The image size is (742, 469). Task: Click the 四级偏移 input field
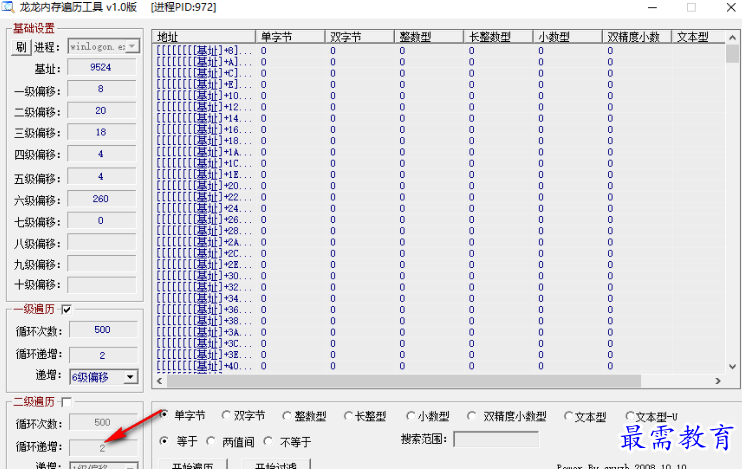point(101,154)
